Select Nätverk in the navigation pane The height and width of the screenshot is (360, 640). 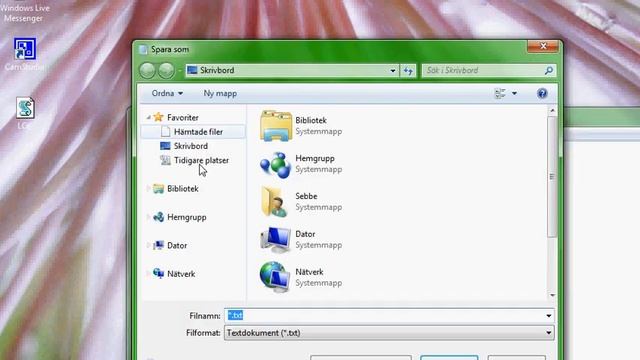[x=181, y=274]
